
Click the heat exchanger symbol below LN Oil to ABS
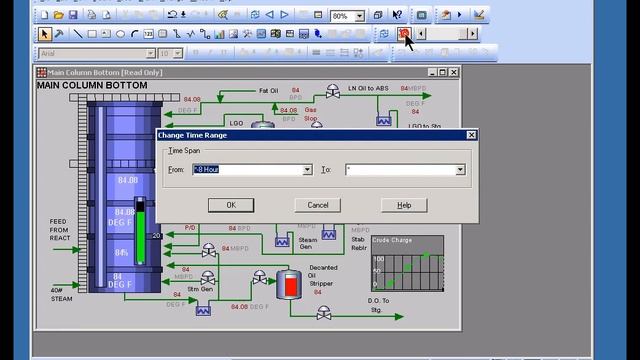tap(384, 121)
